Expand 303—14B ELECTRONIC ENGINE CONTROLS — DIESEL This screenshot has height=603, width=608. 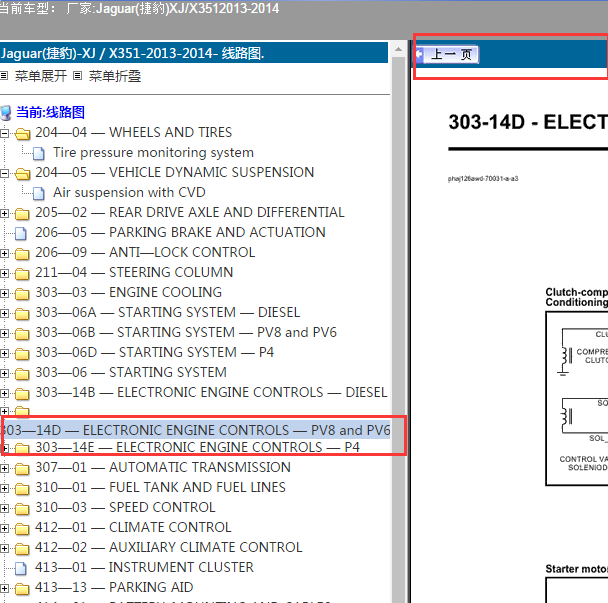click(x=4, y=394)
